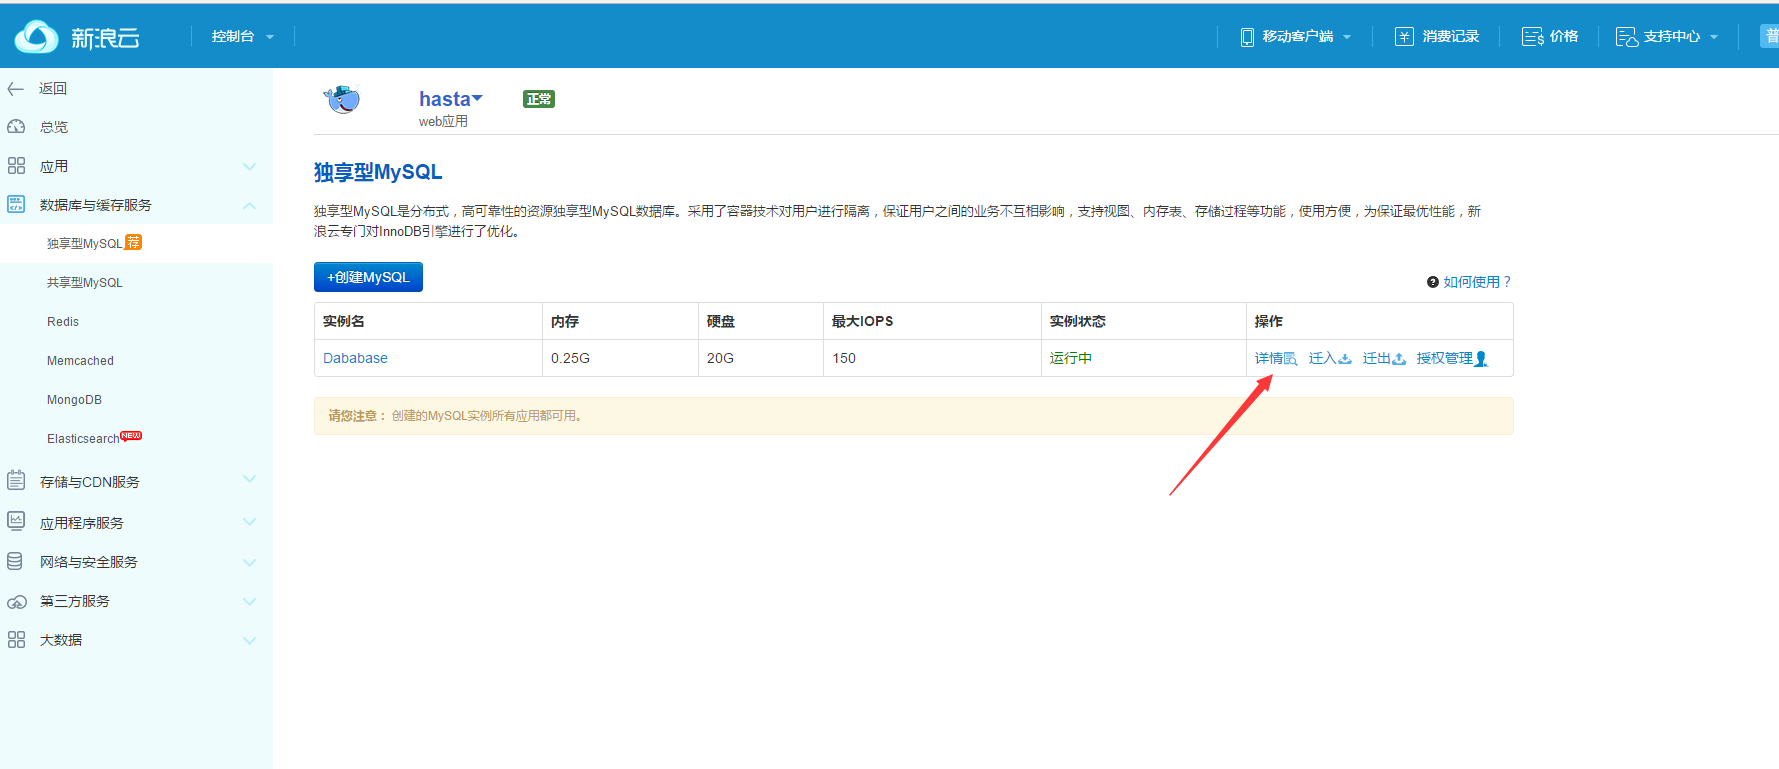Click the hasta app avatar icon
Viewport: 1779px width, 769px height.
coord(342,100)
